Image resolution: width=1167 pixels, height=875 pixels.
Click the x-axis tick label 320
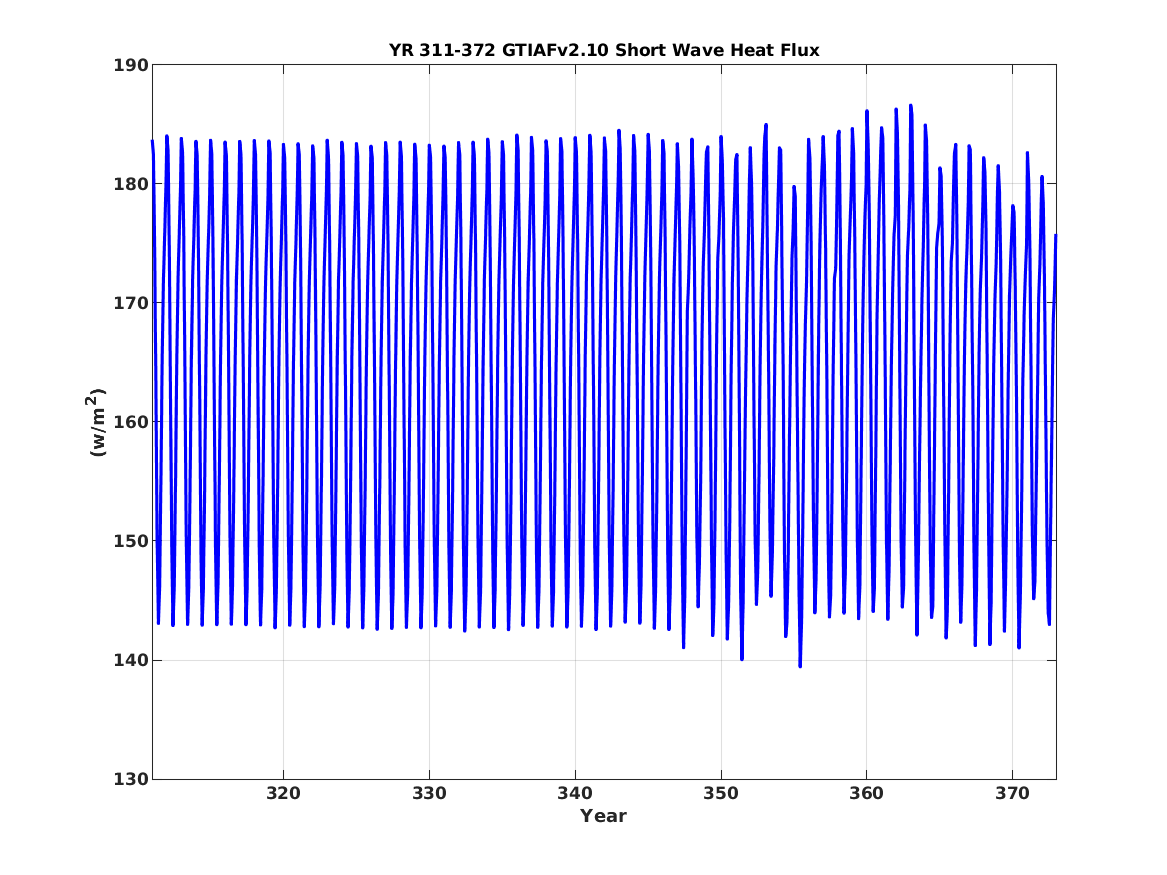pyautogui.click(x=284, y=794)
